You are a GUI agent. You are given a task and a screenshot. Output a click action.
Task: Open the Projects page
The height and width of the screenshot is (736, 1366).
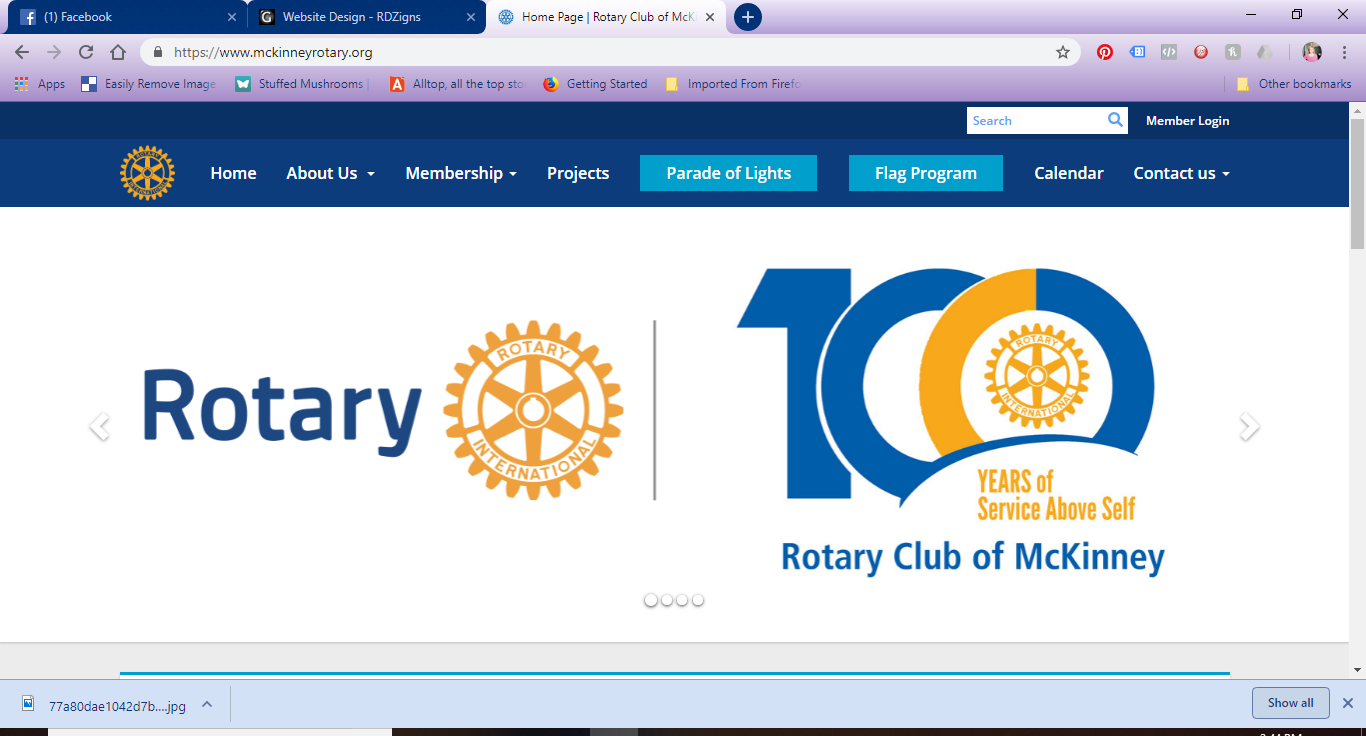click(x=578, y=173)
